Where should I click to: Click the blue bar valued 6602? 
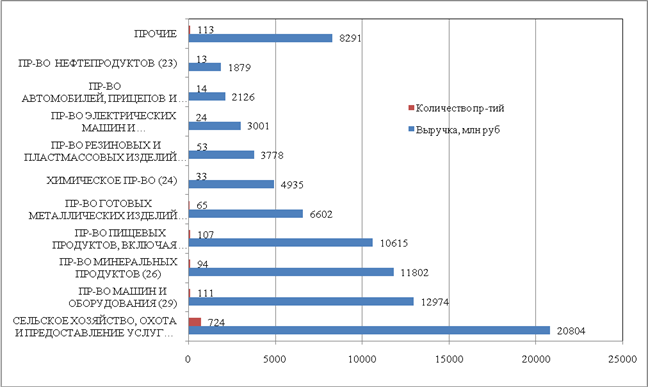[245, 214]
